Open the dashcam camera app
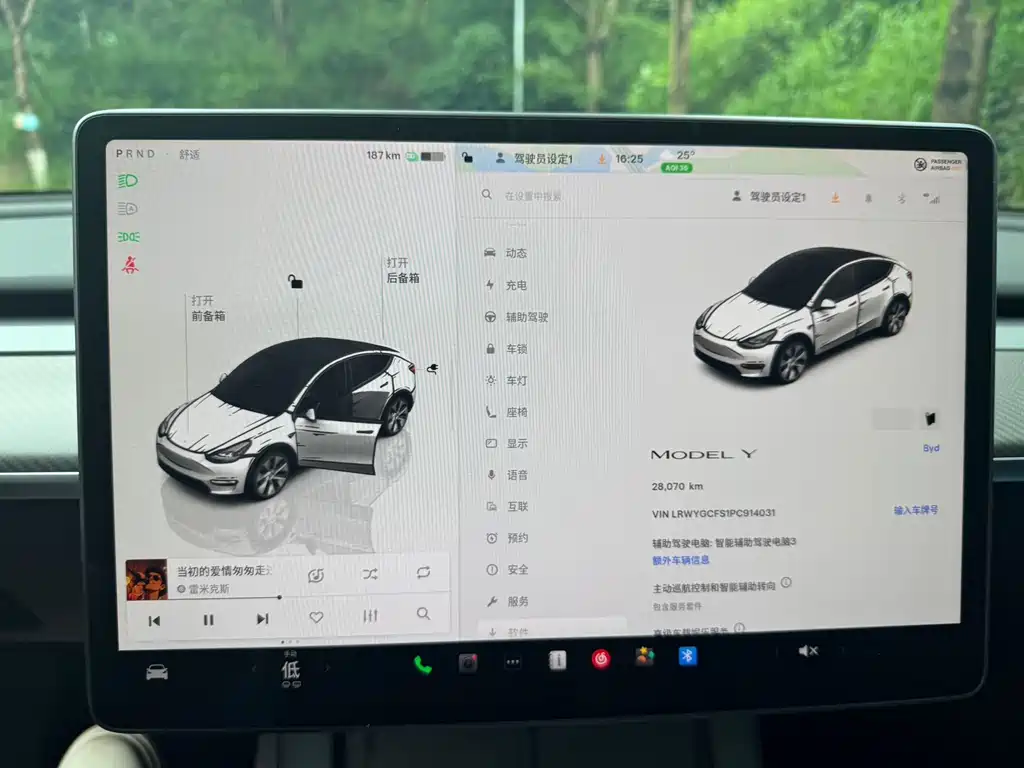 [x=468, y=664]
